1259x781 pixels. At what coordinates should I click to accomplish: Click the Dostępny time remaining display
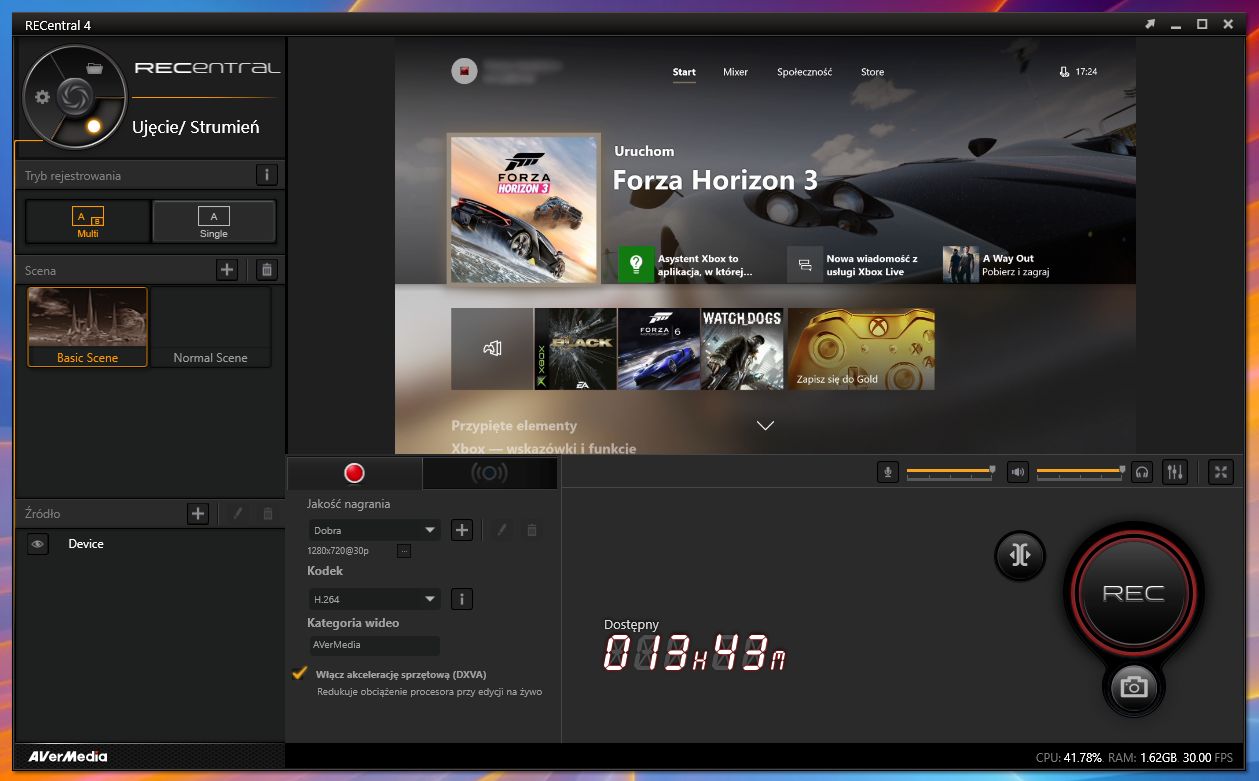(x=695, y=652)
